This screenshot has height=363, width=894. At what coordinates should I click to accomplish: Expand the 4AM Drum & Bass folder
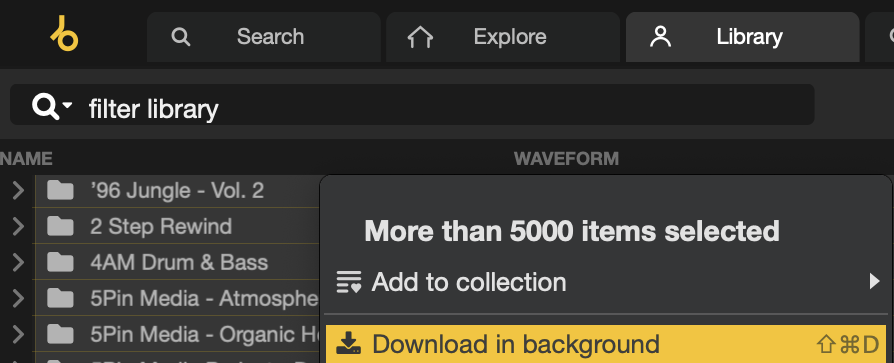point(18,262)
